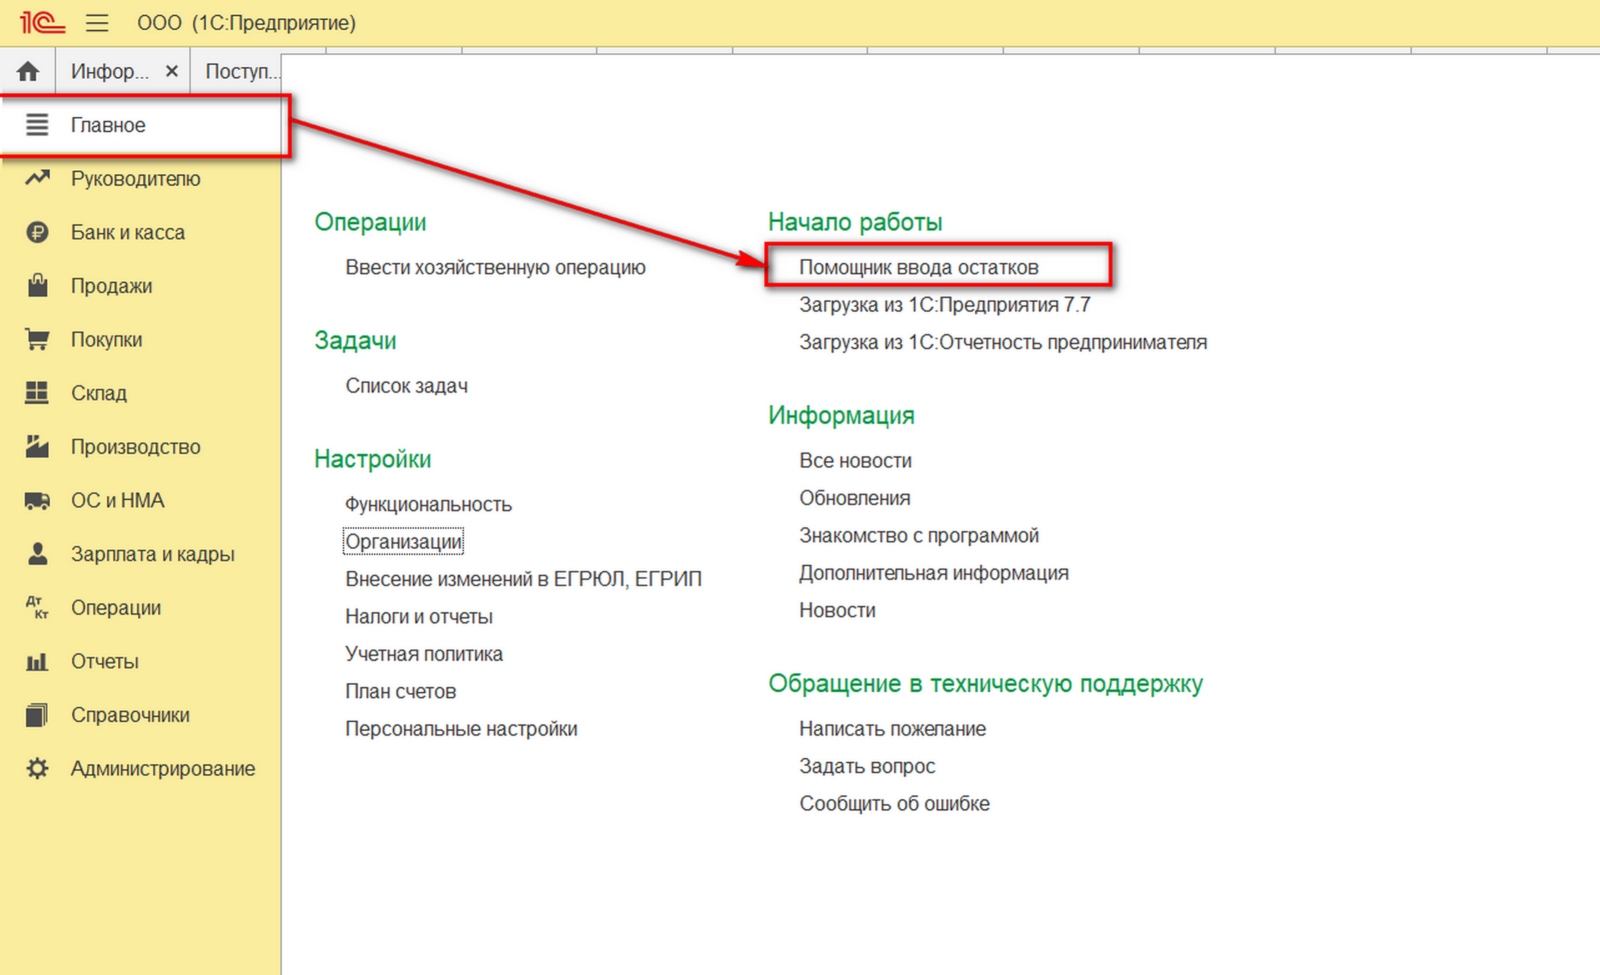Image resolution: width=1600 pixels, height=975 pixels.
Task: Click the Производство factory icon
Action: pos(37,446)
